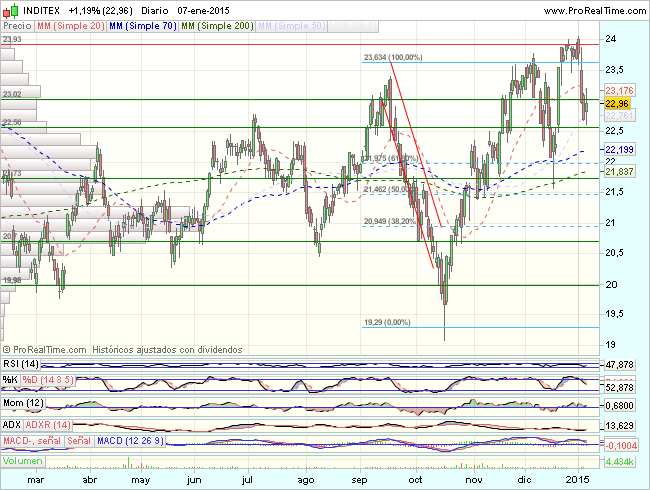Click the ADX indicator label

13,424
